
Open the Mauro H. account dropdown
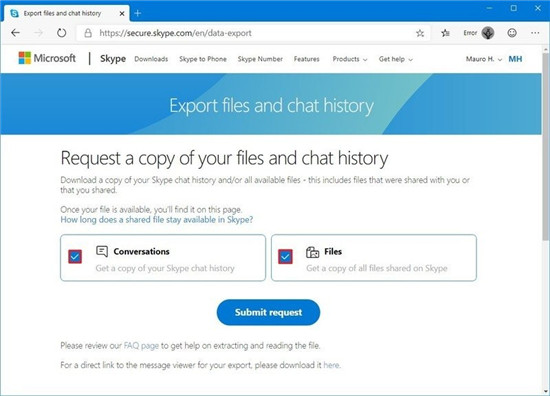pyautogui.click(x=484, y=59)
